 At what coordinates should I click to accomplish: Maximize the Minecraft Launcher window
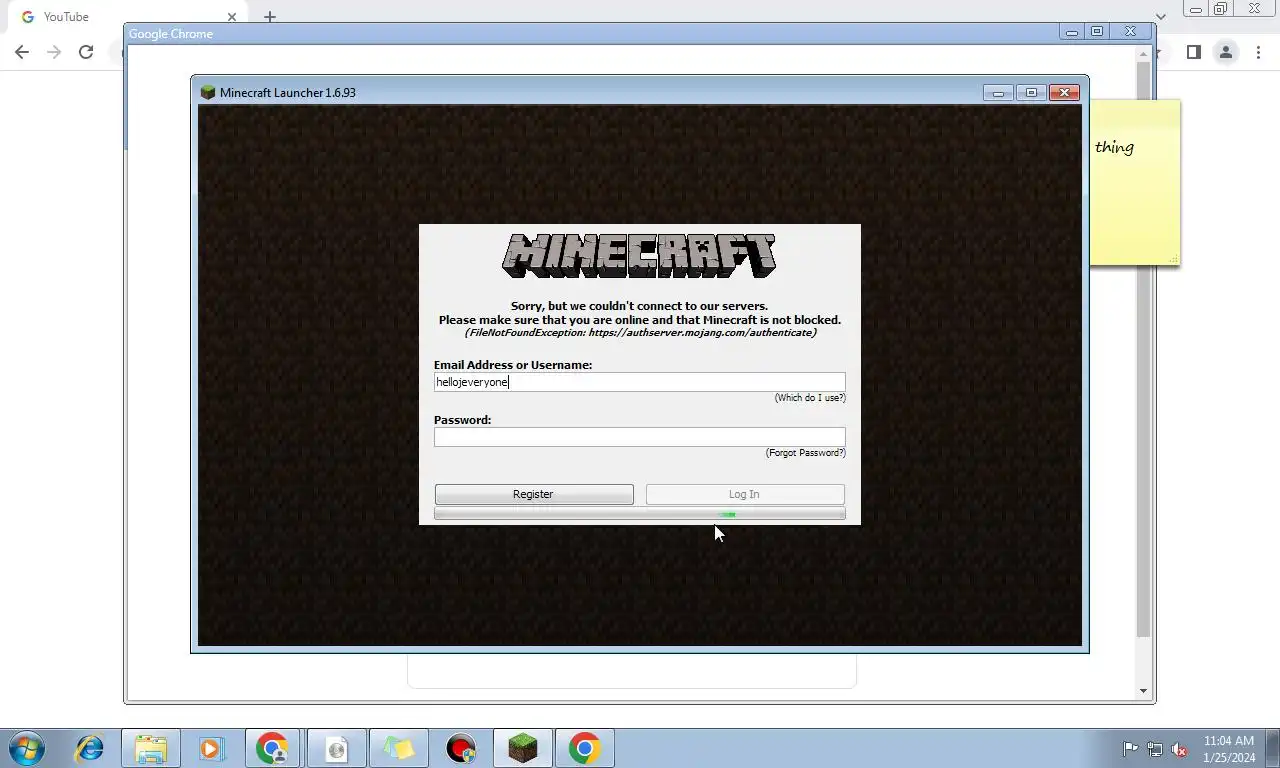(1031, 92)
